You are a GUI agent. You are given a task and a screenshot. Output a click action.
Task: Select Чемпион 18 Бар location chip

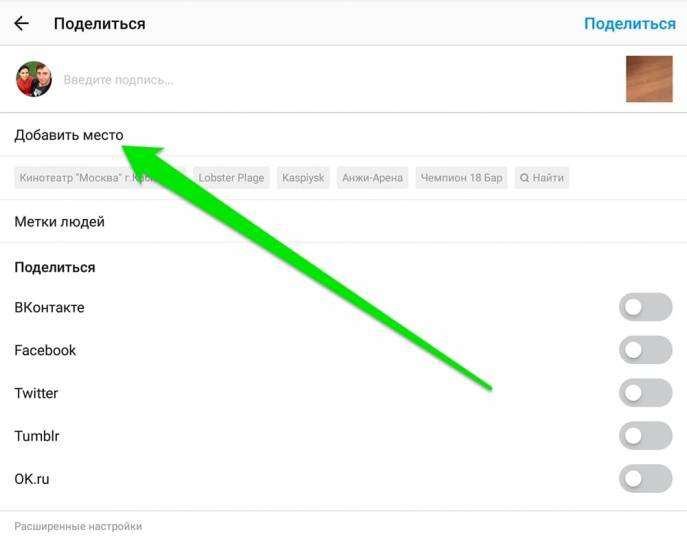point(461,178)
